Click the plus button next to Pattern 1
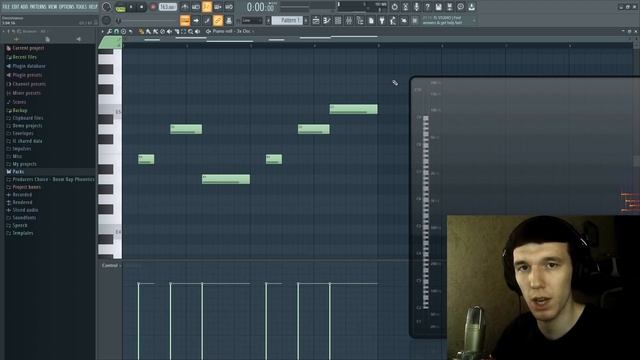640x360 pixels. click(306, 20)
